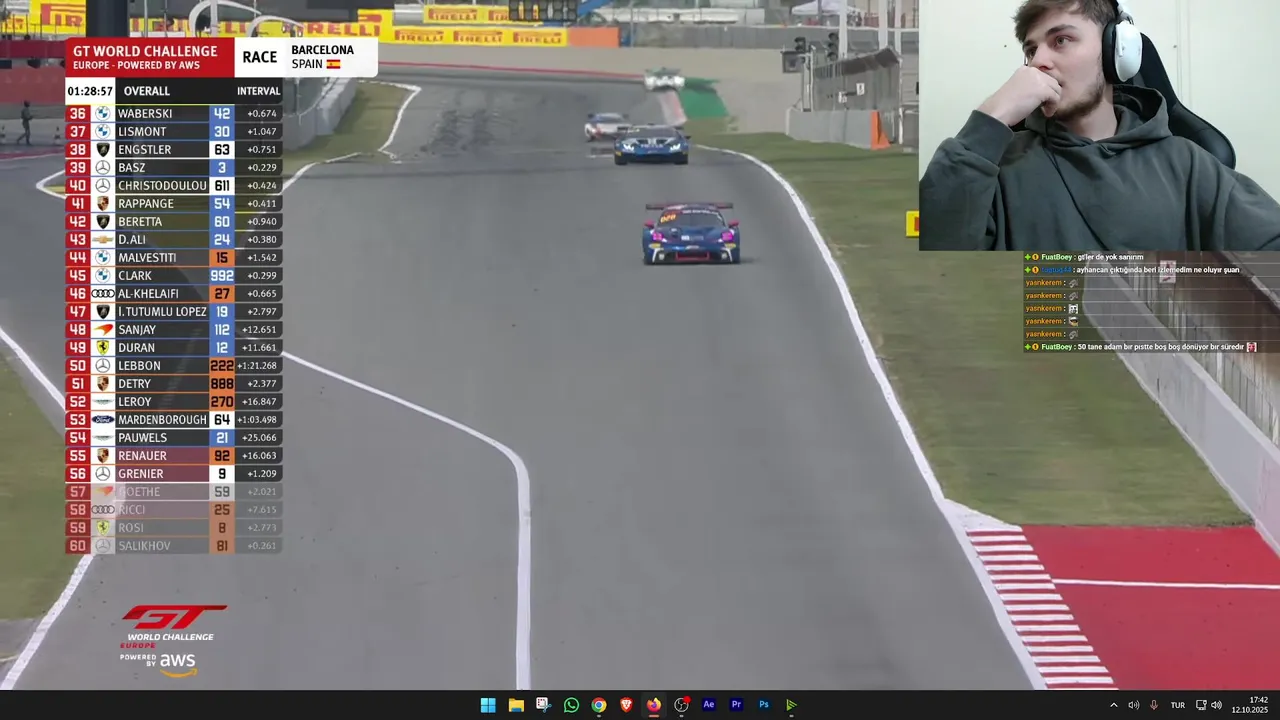This screenshot has width=1280, height=720.
Task: Click FustBoey's chat message about 50 tane adam
Action: 1140,347
